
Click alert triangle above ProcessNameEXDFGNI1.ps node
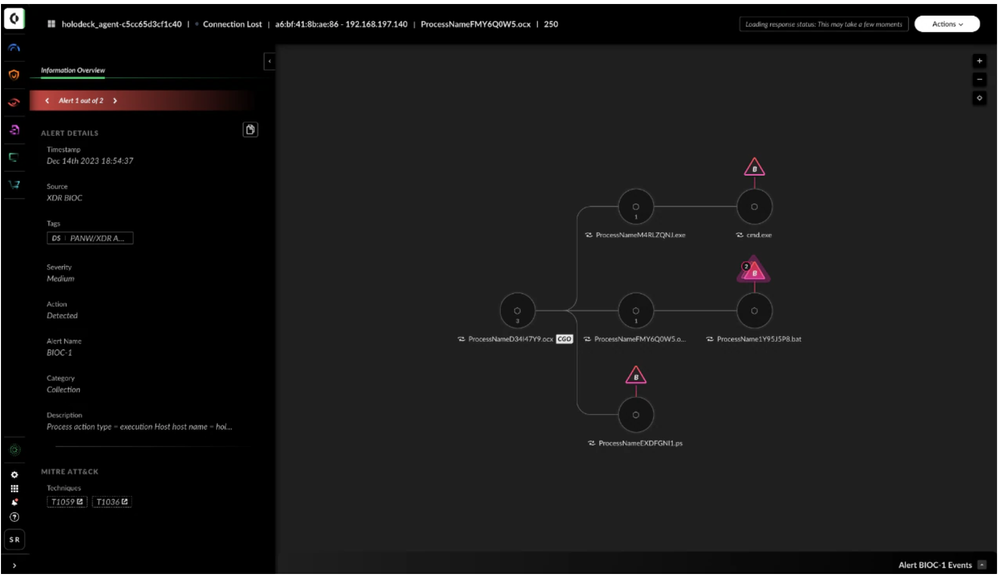pyautogui.click(x=636, y=376)
